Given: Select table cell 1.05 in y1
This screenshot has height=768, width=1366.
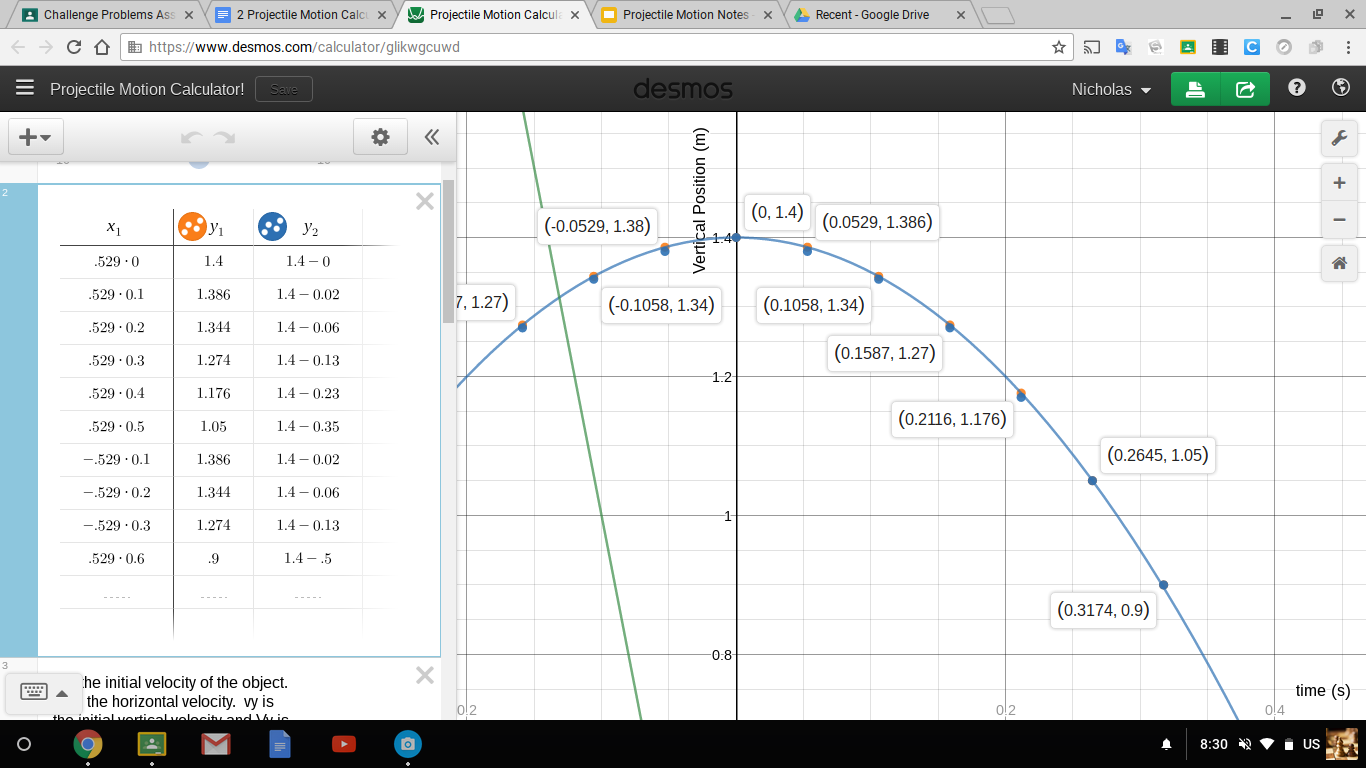Looking at the screenshot, I should tap(213, 426).
